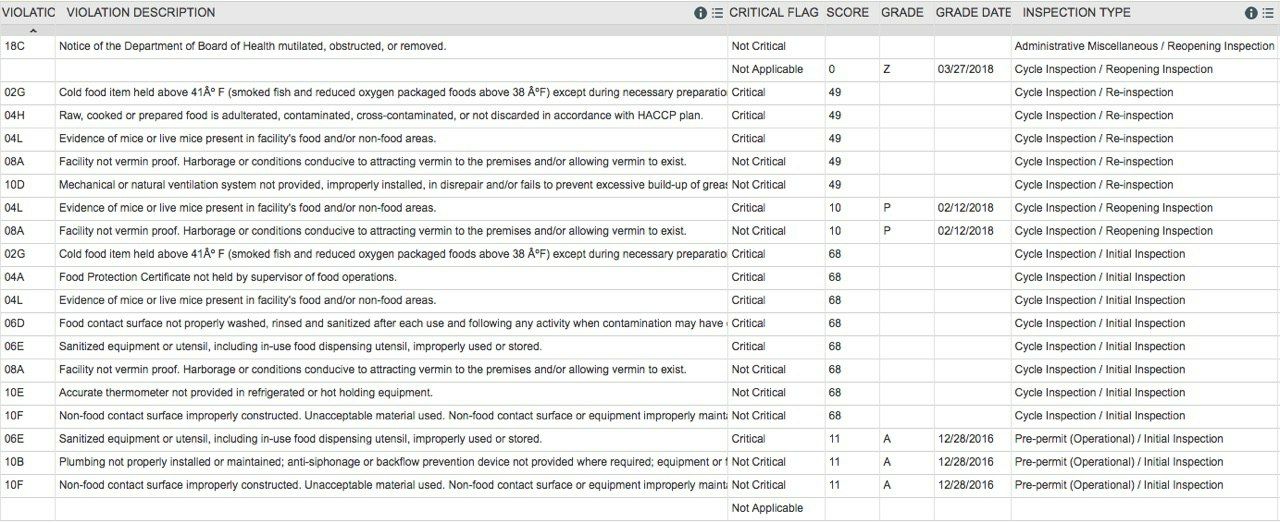Click the VIOLATION DESCRIPTION header label
Image resolution: width=1280 pixels, height=523 pixels.
pyautogui.click(x=141, y=13)
